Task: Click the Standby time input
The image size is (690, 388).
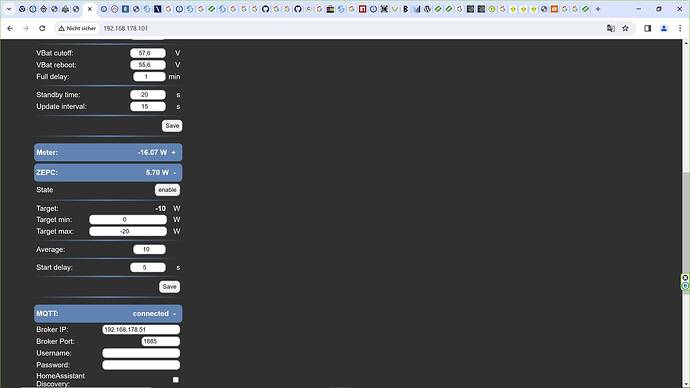Action: [148, 95]
